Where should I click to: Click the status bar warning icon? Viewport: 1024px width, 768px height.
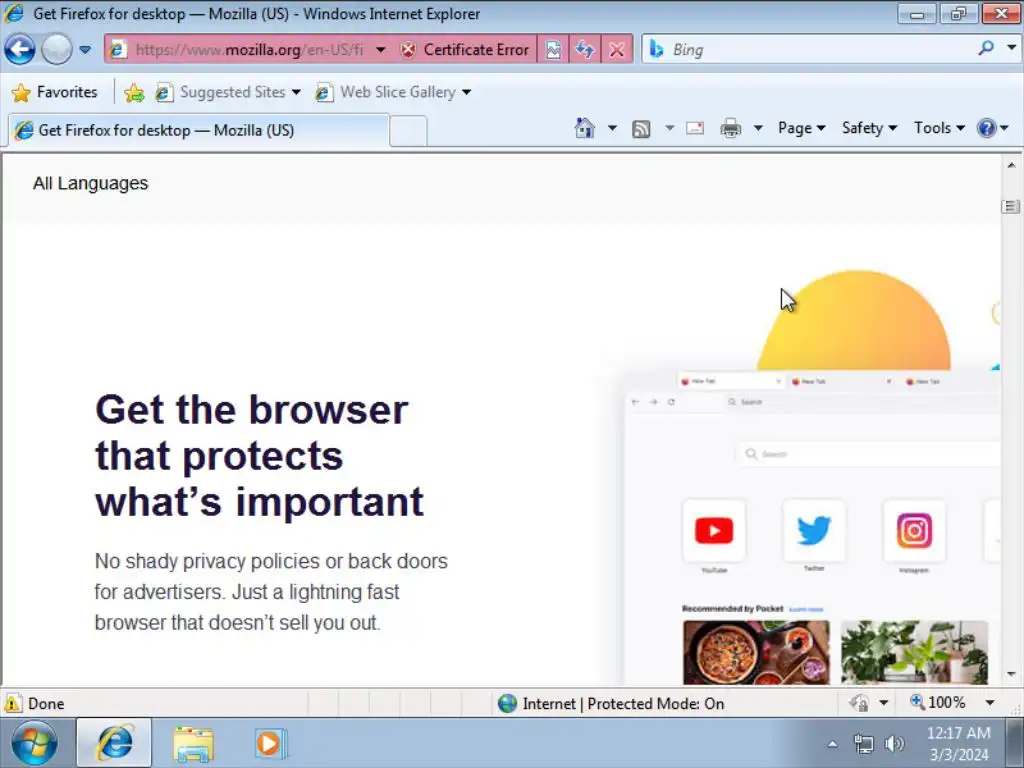tap(12, 703)
